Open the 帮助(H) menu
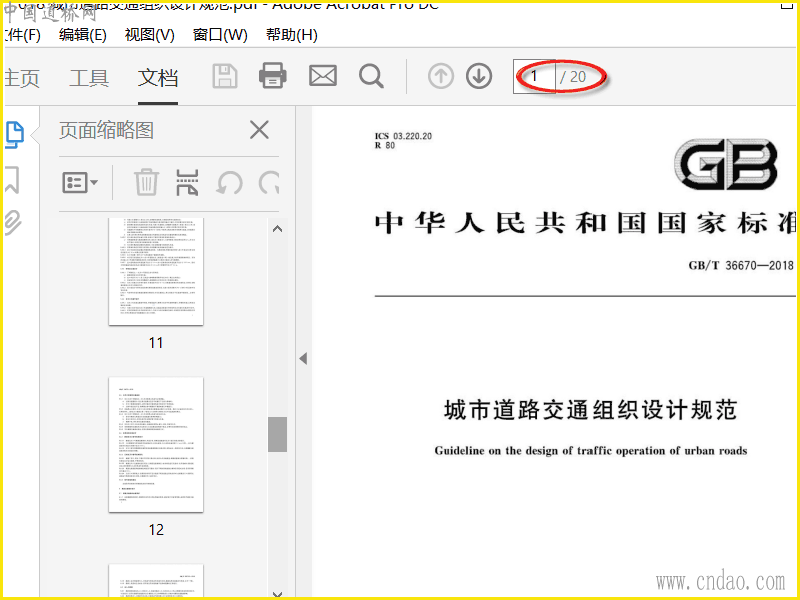 (291, 35)
